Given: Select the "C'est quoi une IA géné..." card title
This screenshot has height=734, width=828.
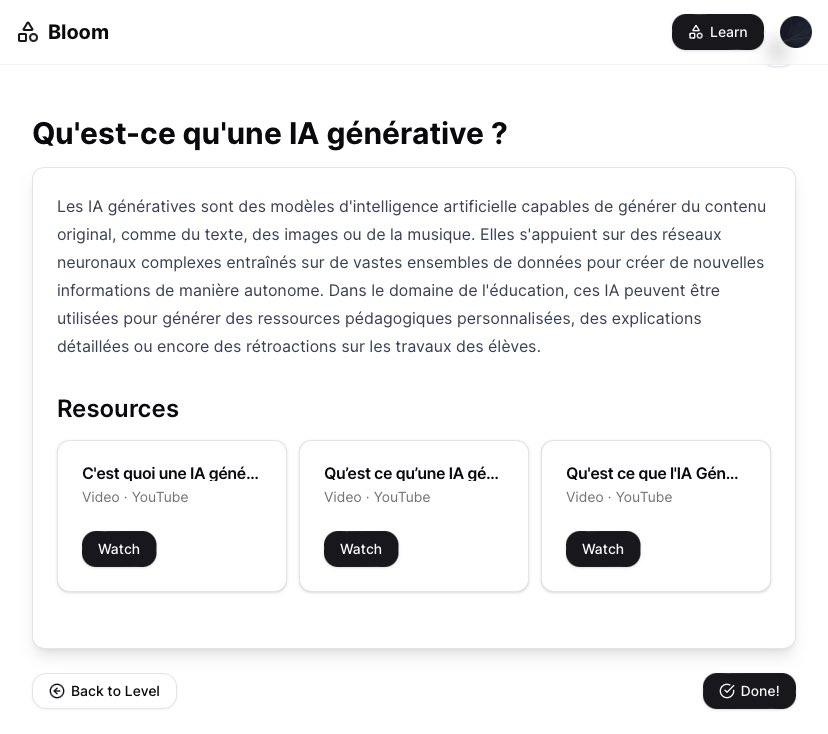Looking at the screenshot, I should (x=170, y=473).
